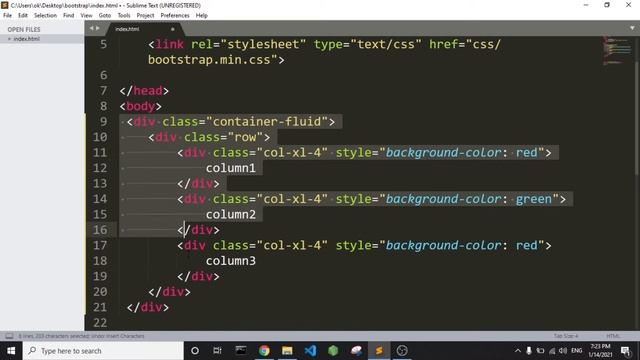The image size is (640, 360).
Task: Click line number 16 in gutter
Action: (100, 230)
